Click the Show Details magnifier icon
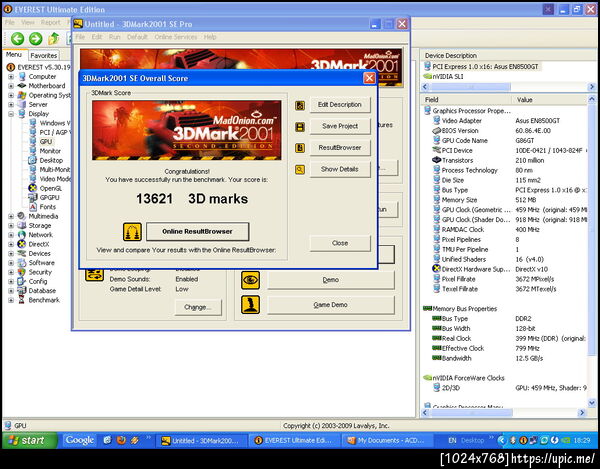Viewport: 600px width, 469px height. (300, 169)
